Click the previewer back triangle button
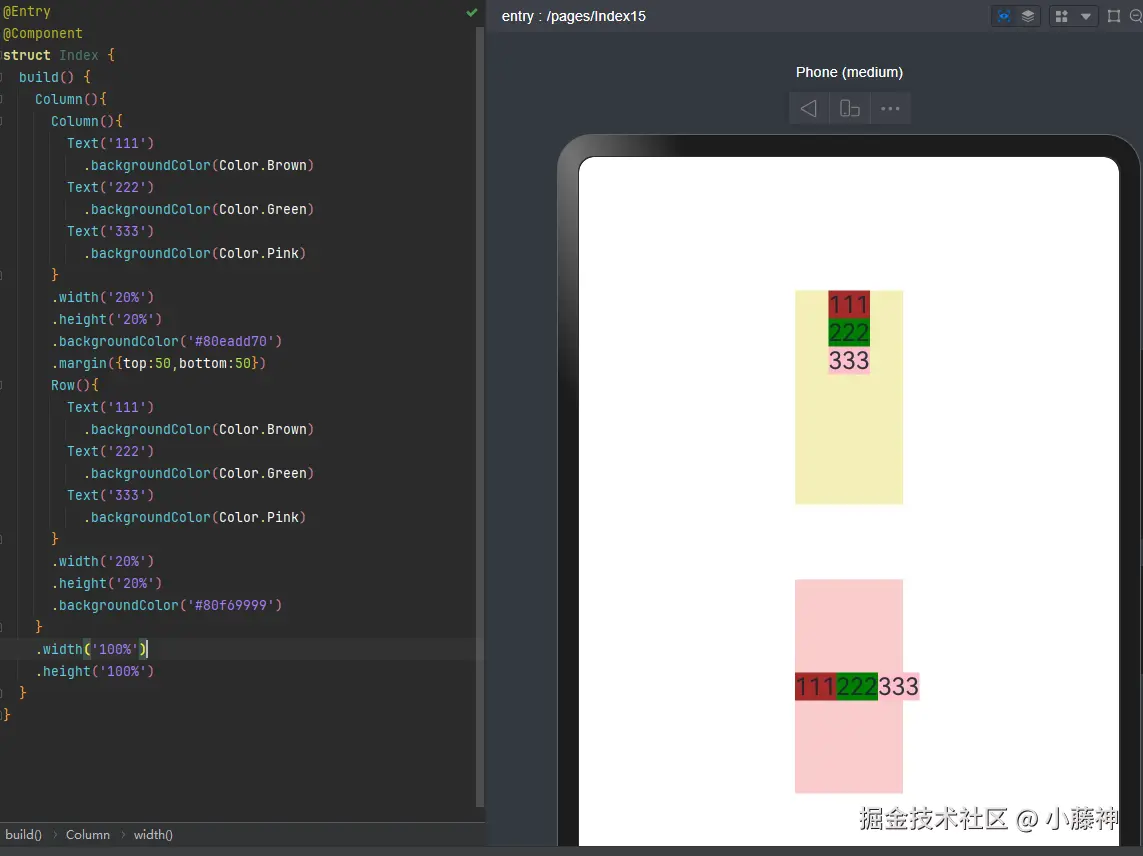The height and width of the screenshot is (856, 1143). [x=808, y=109]
